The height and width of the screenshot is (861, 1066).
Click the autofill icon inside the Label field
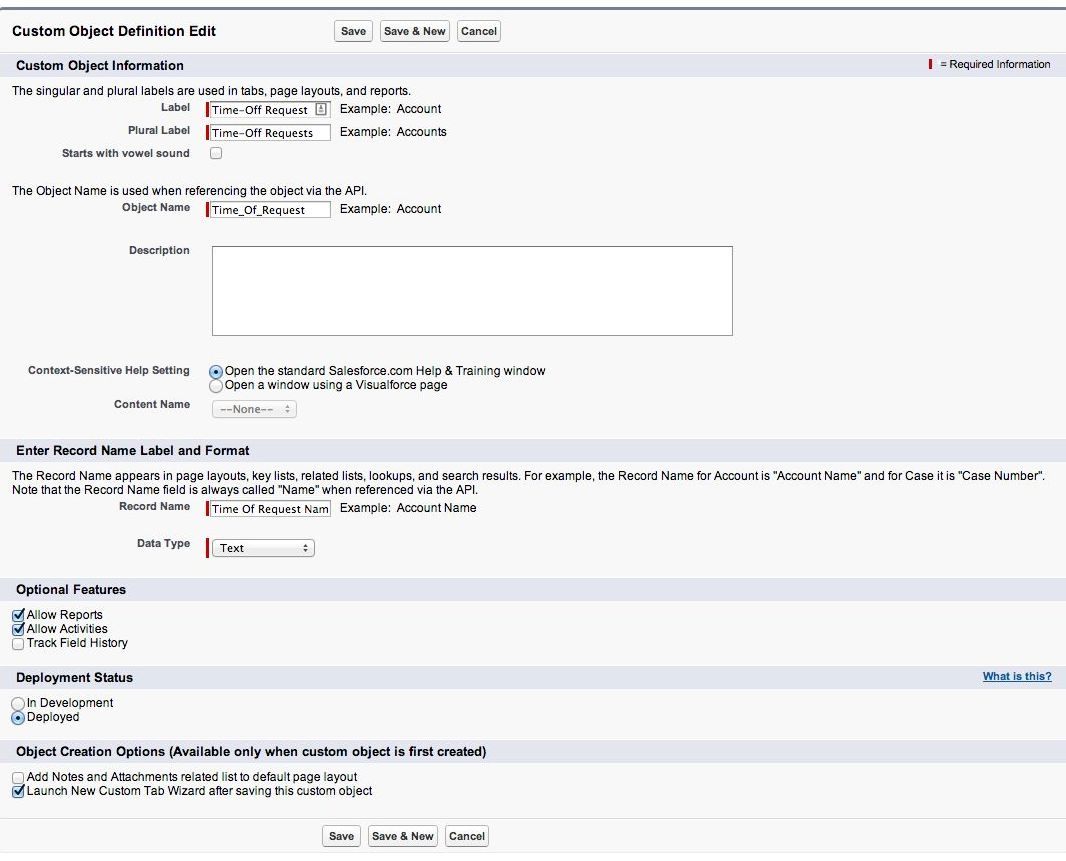(321, 109)
